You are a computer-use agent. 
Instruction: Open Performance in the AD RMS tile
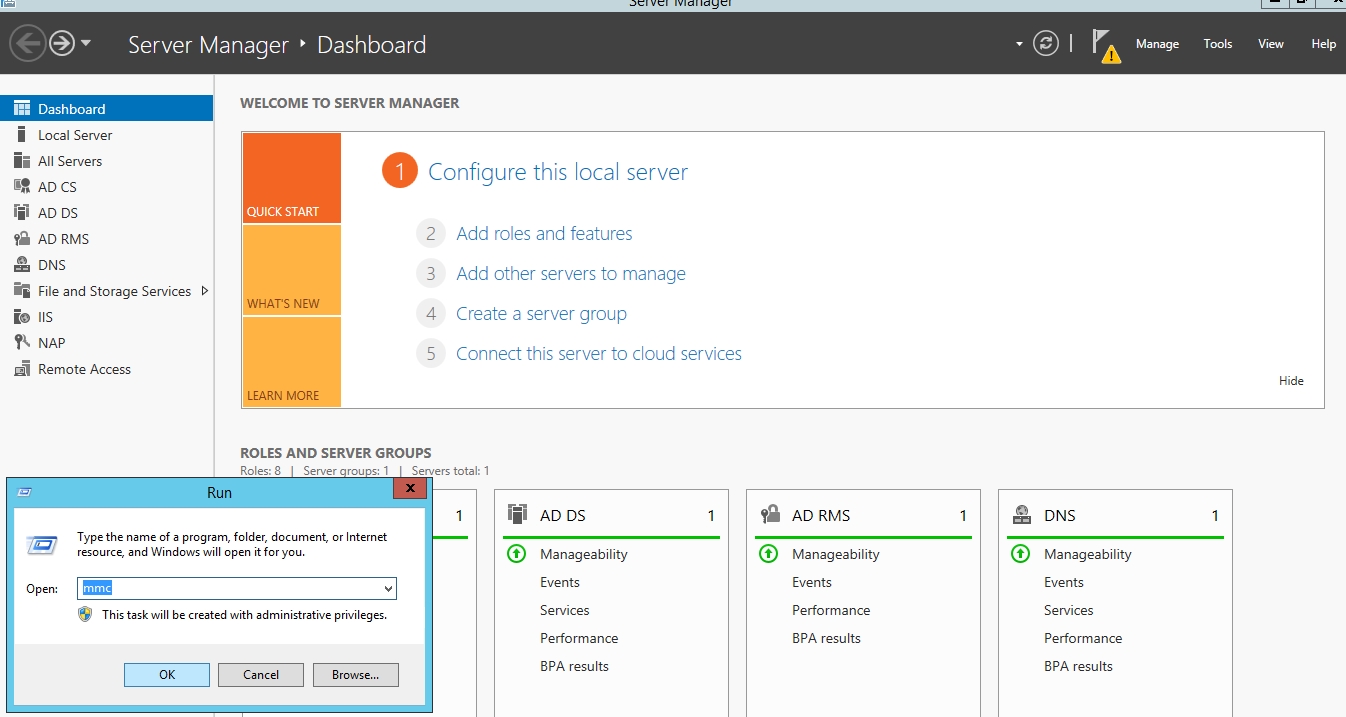(831, 610)
